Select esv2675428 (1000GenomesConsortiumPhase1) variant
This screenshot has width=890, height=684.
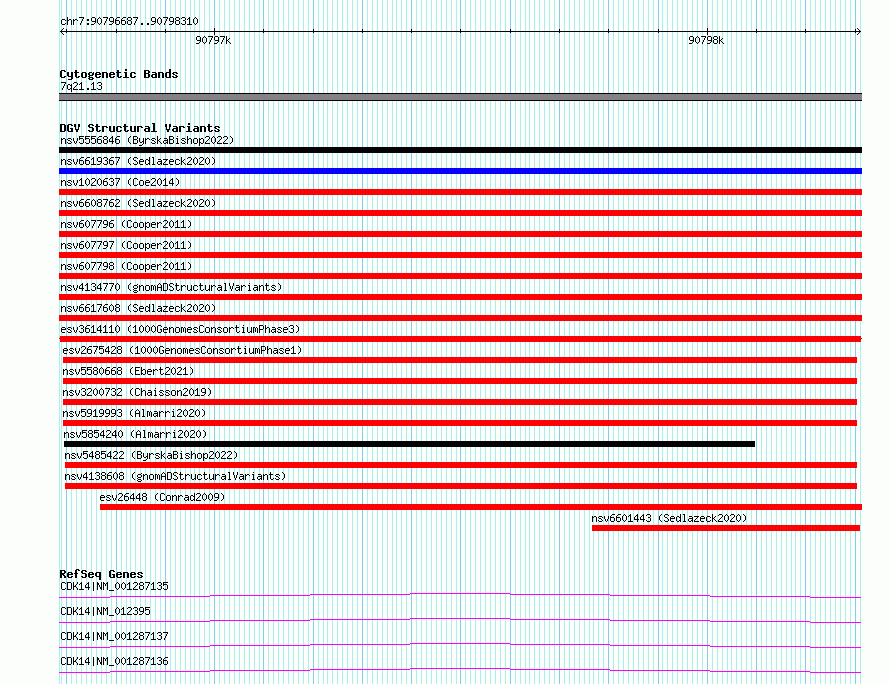(182, 350)
